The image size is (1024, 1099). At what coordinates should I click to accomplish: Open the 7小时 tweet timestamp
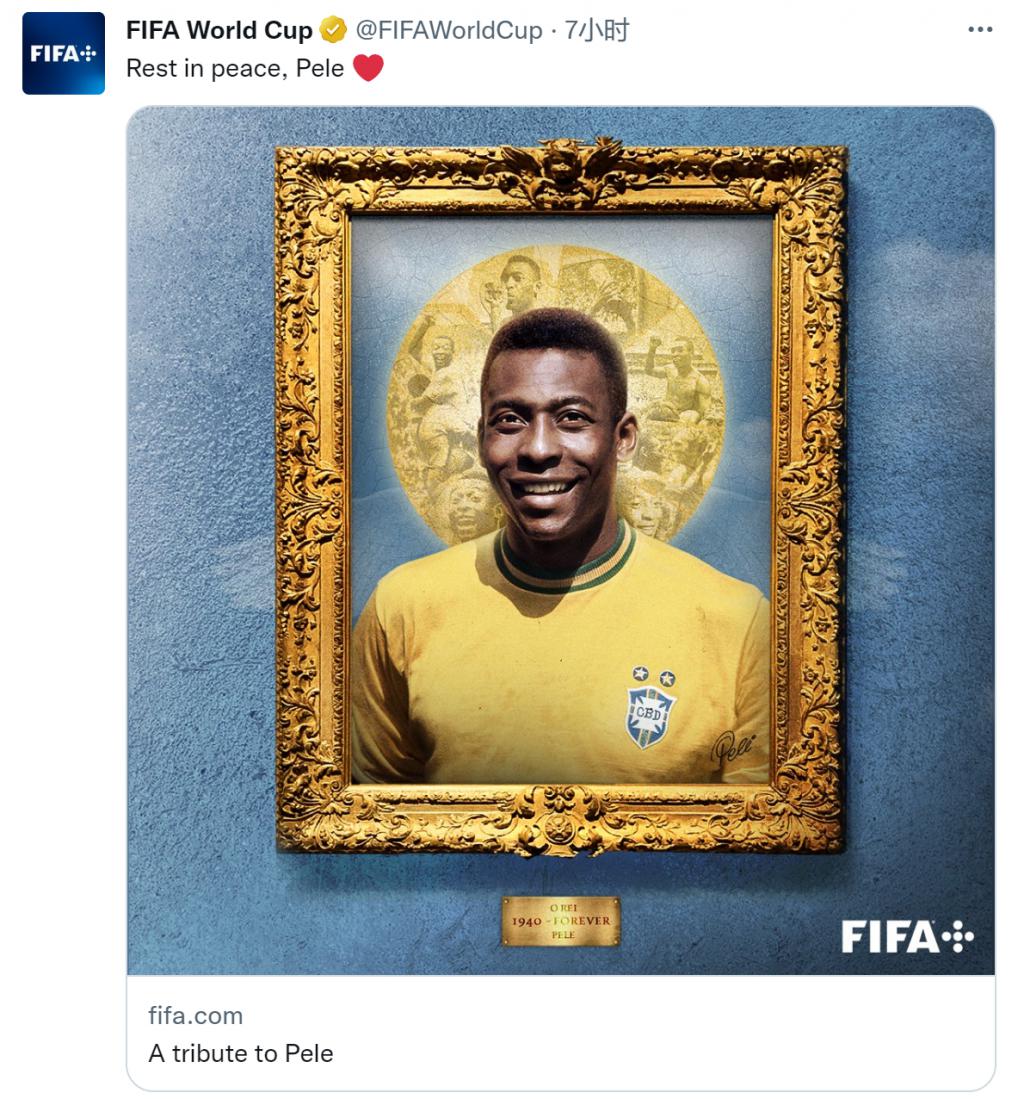coord(596,30)
